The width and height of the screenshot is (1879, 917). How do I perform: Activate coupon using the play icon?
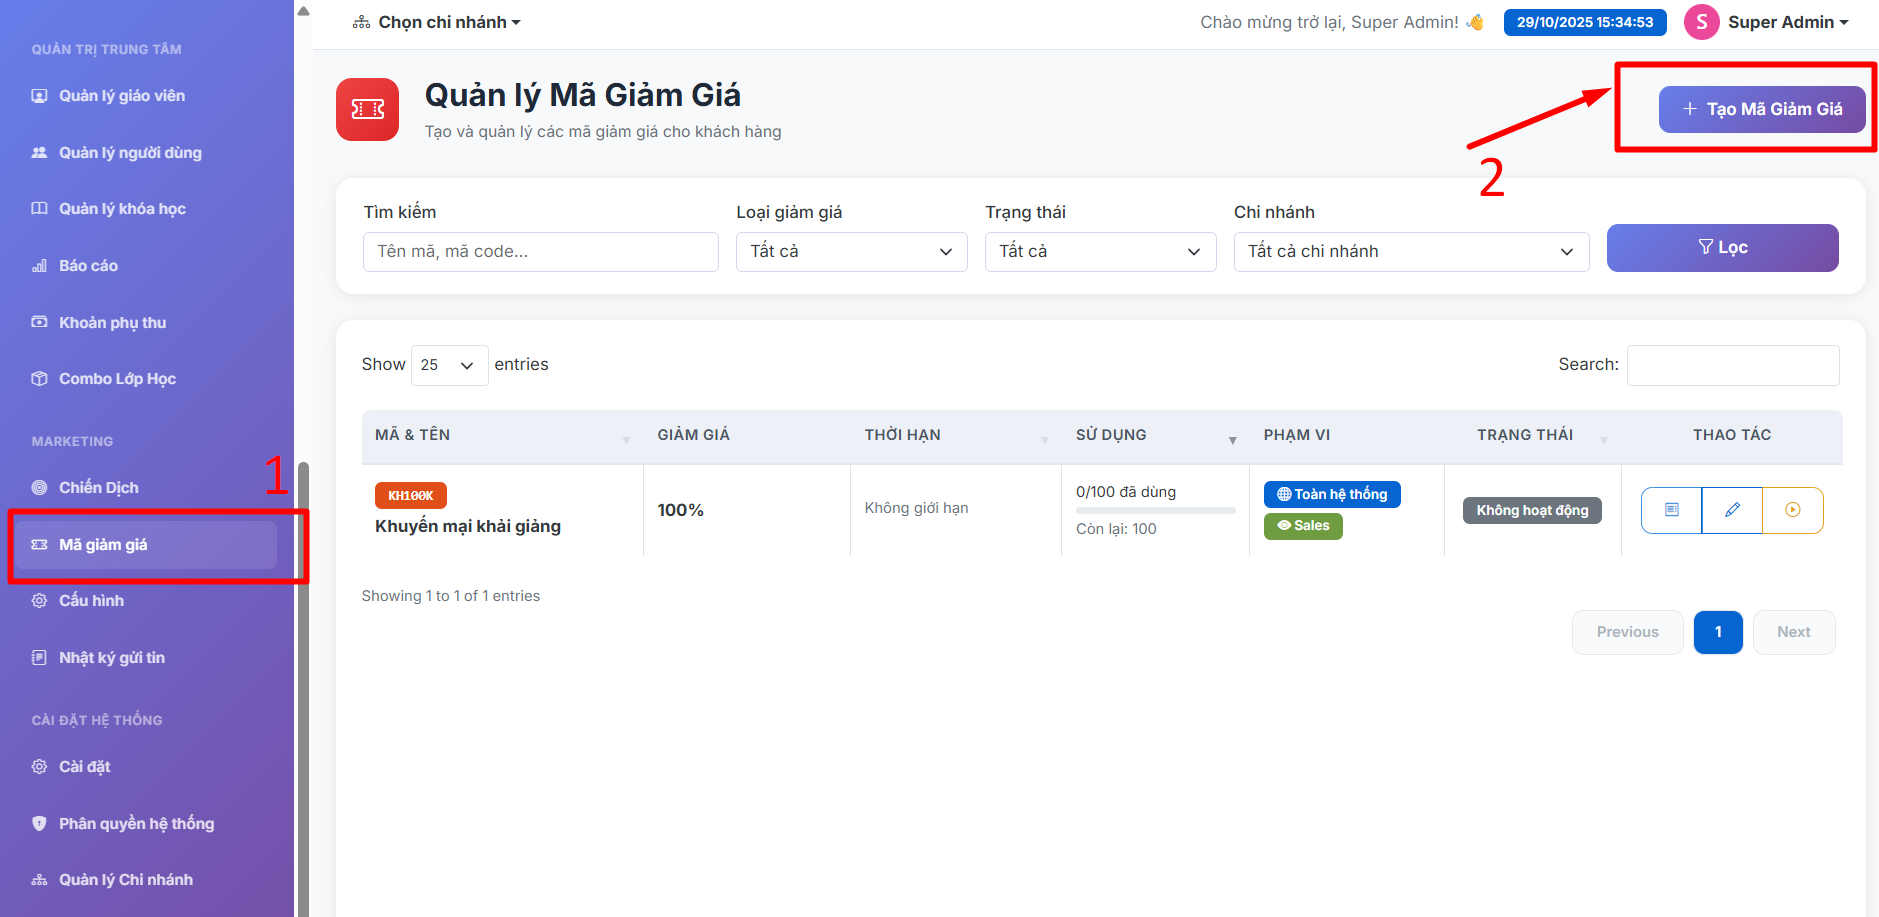1792,510
